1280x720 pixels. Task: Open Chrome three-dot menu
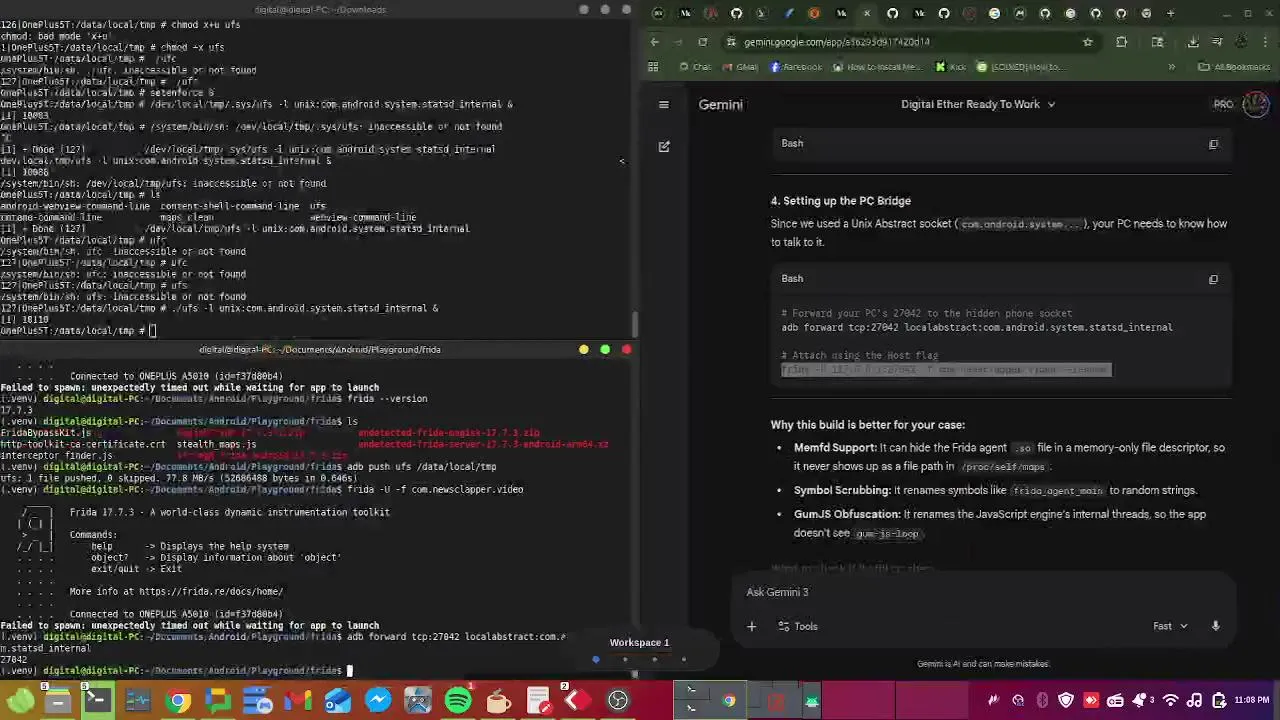(1265, 42)
